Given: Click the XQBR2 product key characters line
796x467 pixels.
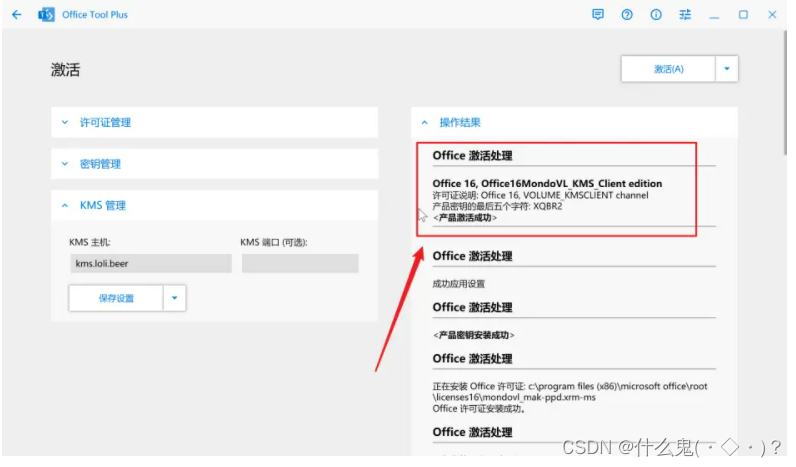Looking at the screenshot, I should coord(498,207).
